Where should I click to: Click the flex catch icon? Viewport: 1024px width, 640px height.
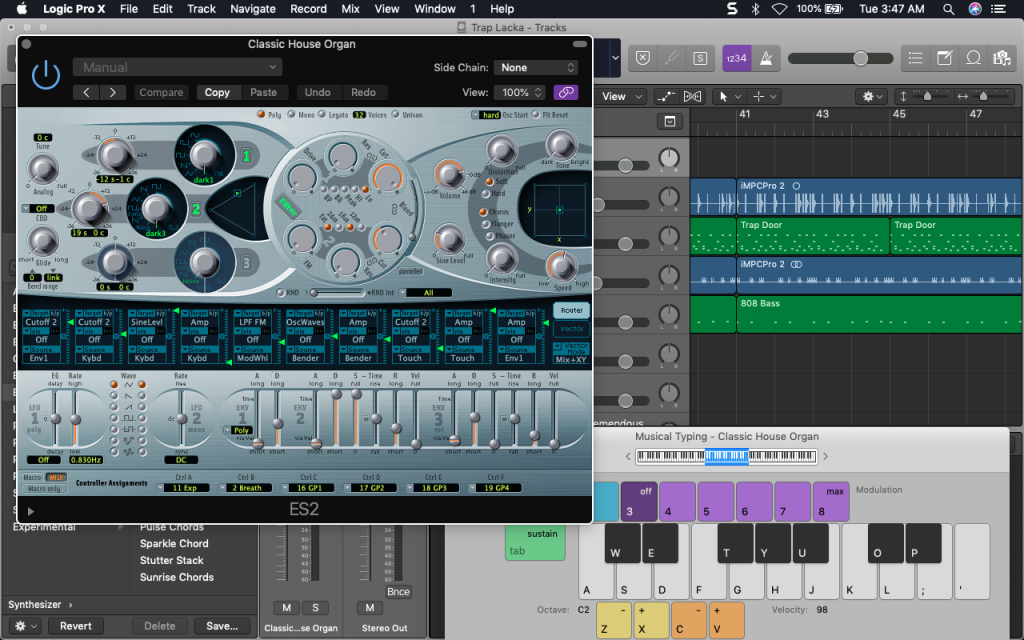click(x=692, y=97)
